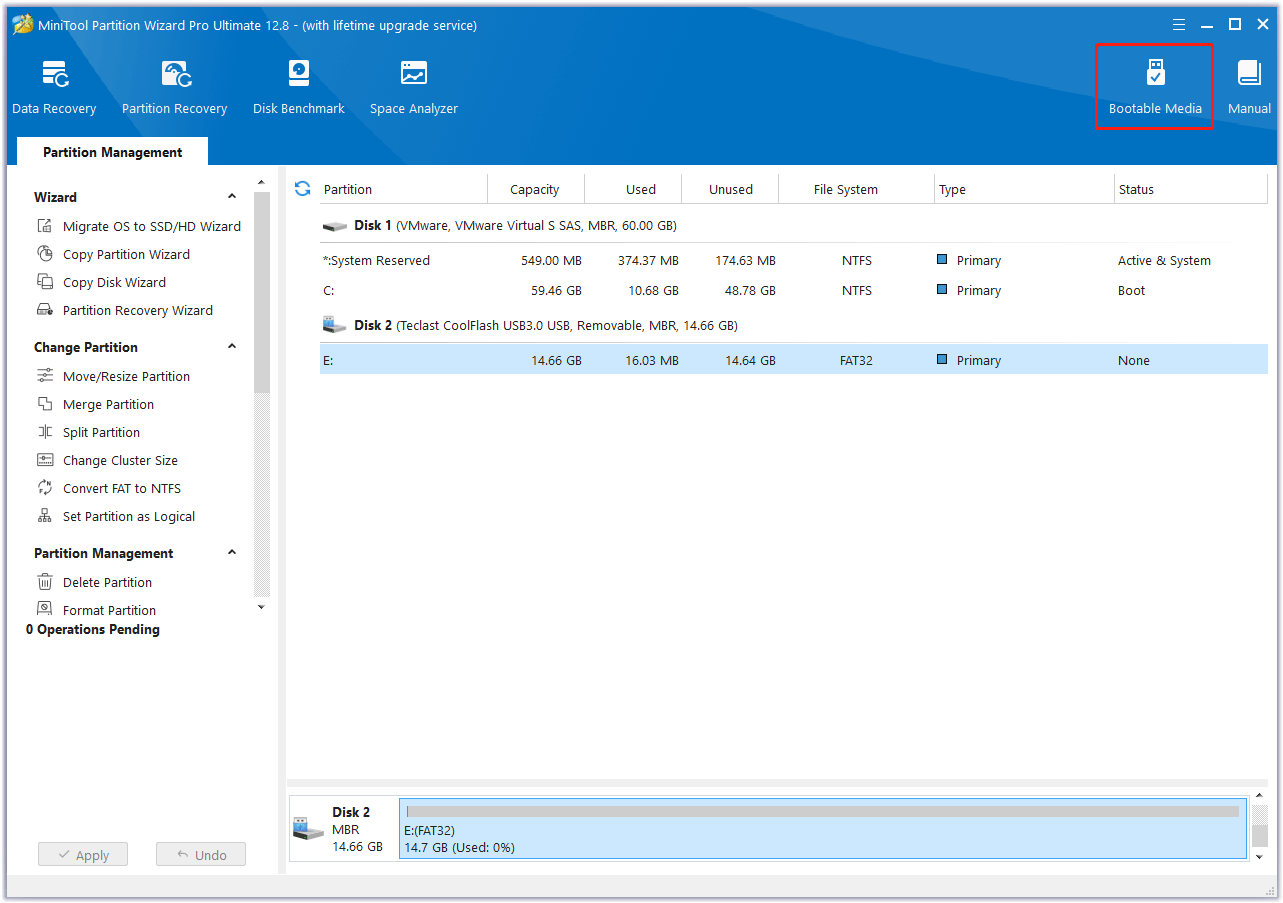The width and height of the screenshot is (1283, 903).
Task: Sort partitions by the Capacity column header
Action: point(534,189)
